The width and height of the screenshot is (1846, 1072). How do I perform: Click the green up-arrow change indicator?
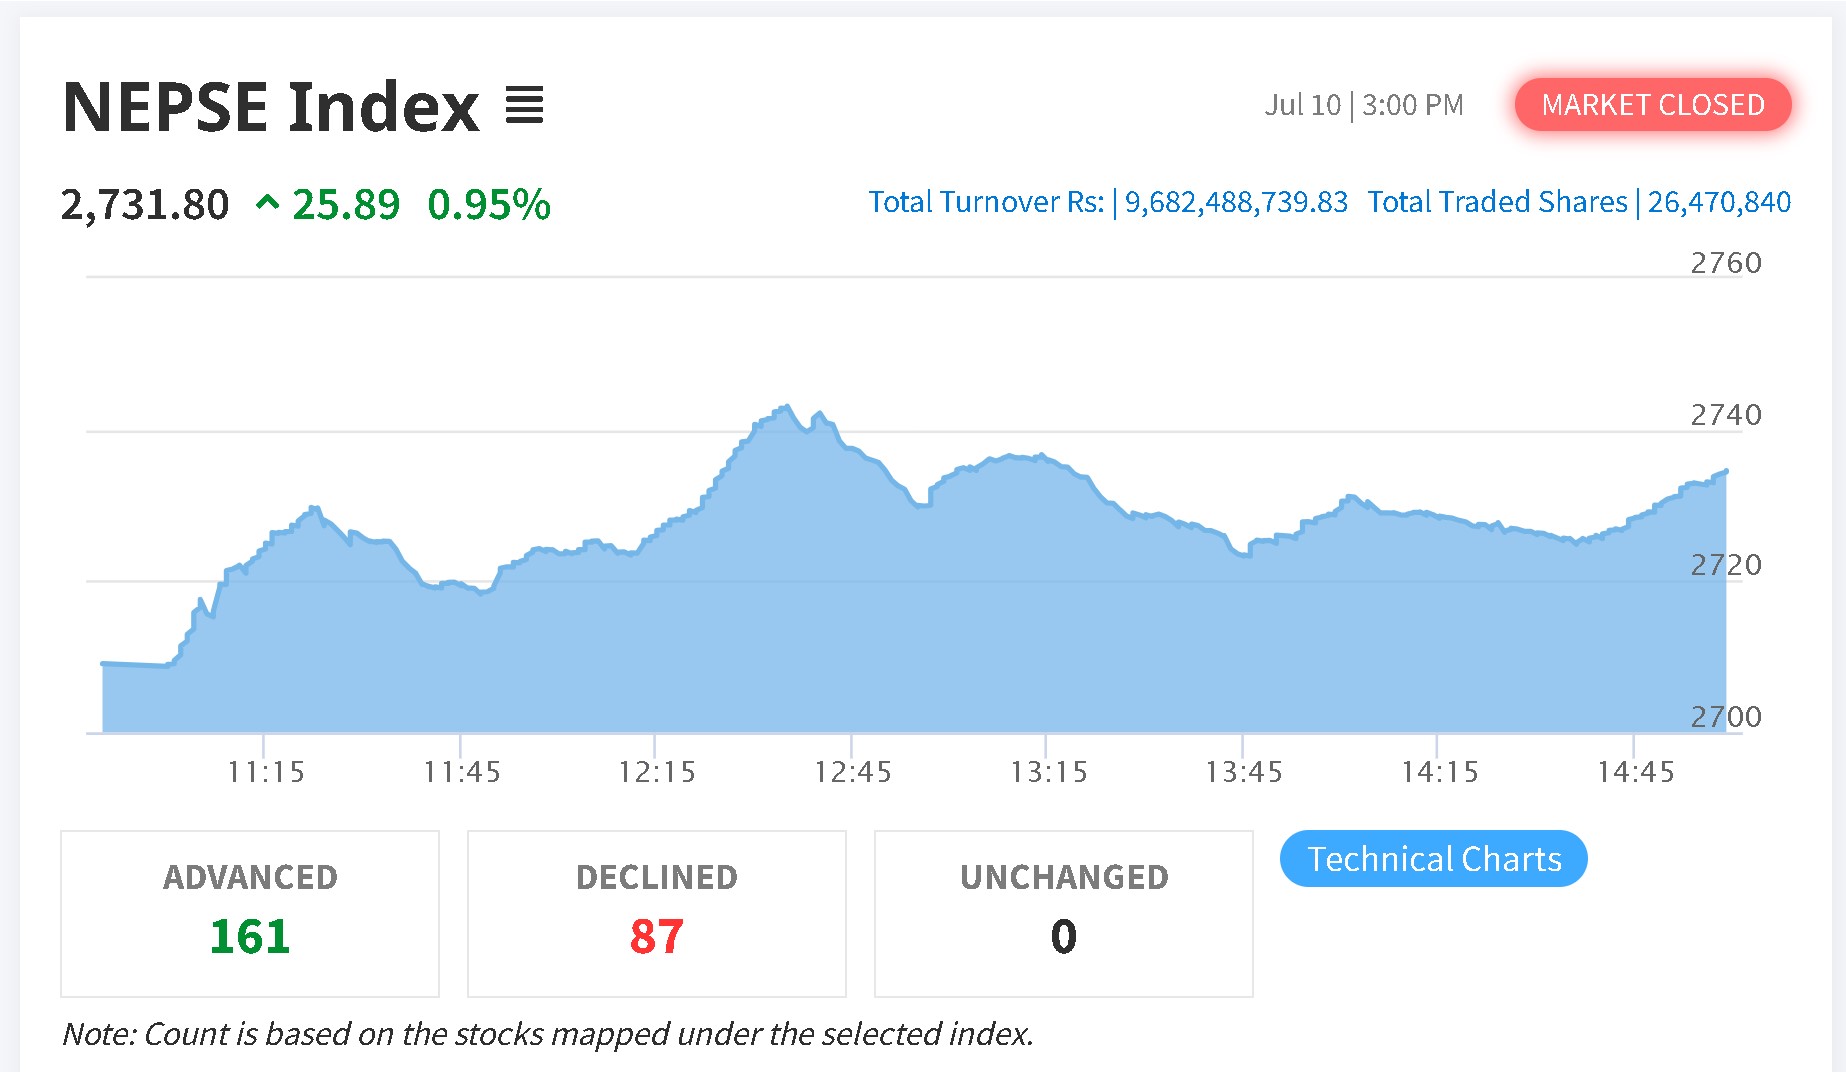pyautogui.click(x=267, y=204)
